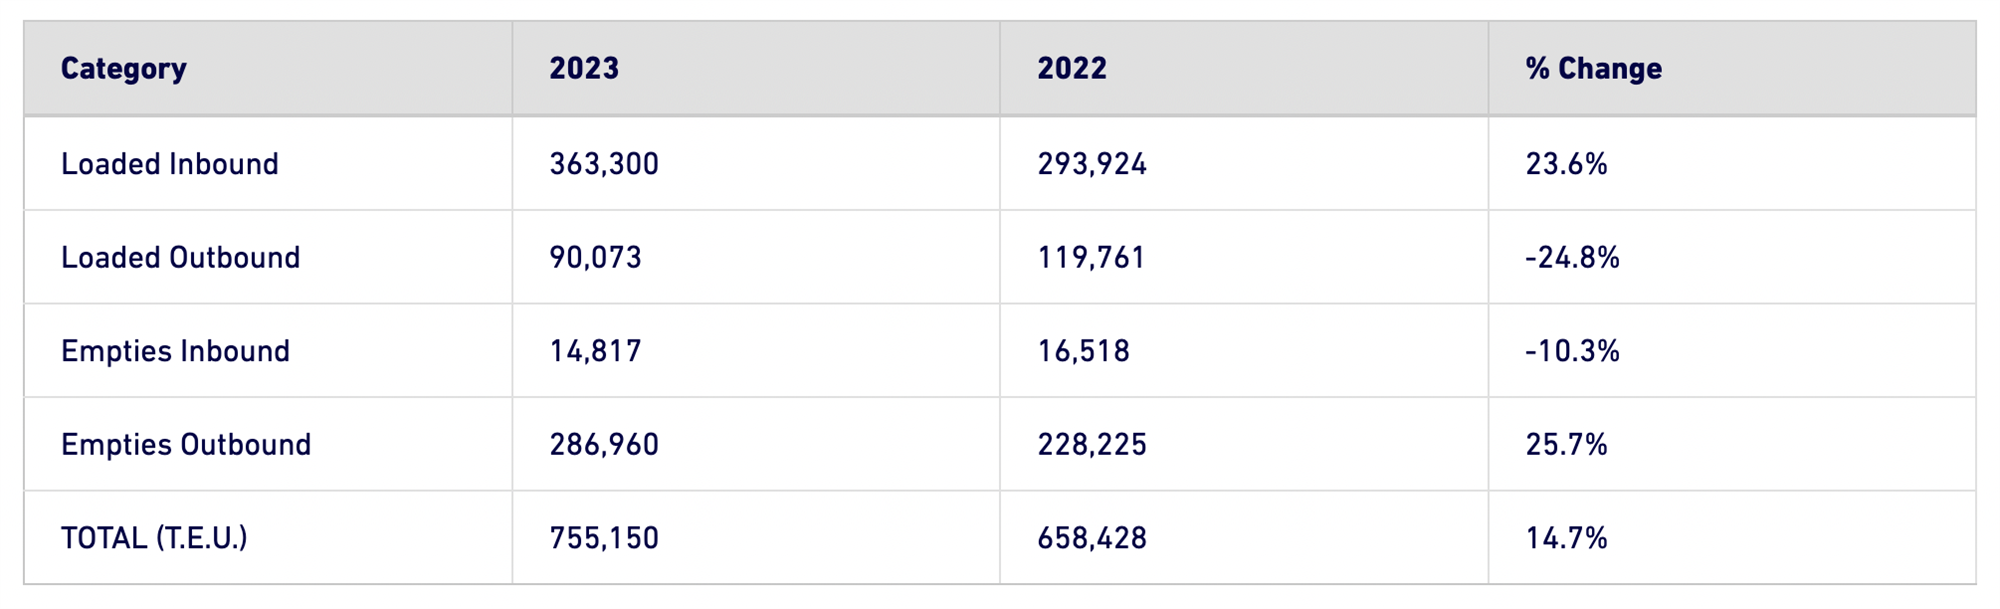
Task: Select the 14.7% total change value
Action: point(1566,538)
